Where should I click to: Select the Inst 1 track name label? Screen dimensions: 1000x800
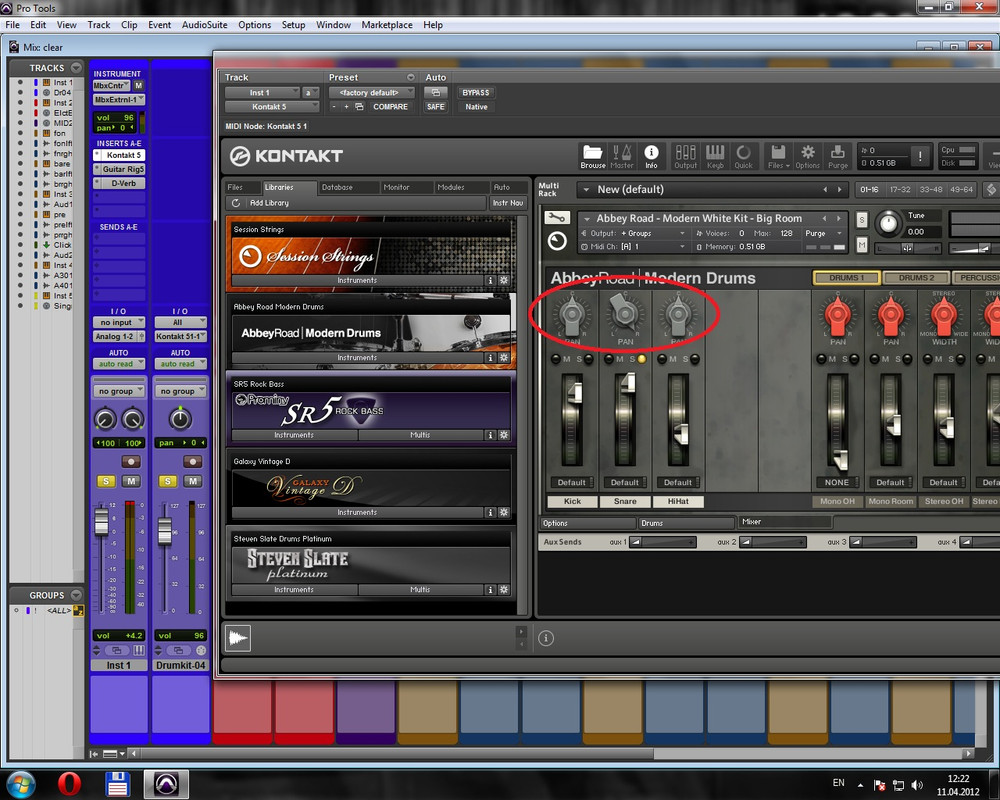(119, 665)
